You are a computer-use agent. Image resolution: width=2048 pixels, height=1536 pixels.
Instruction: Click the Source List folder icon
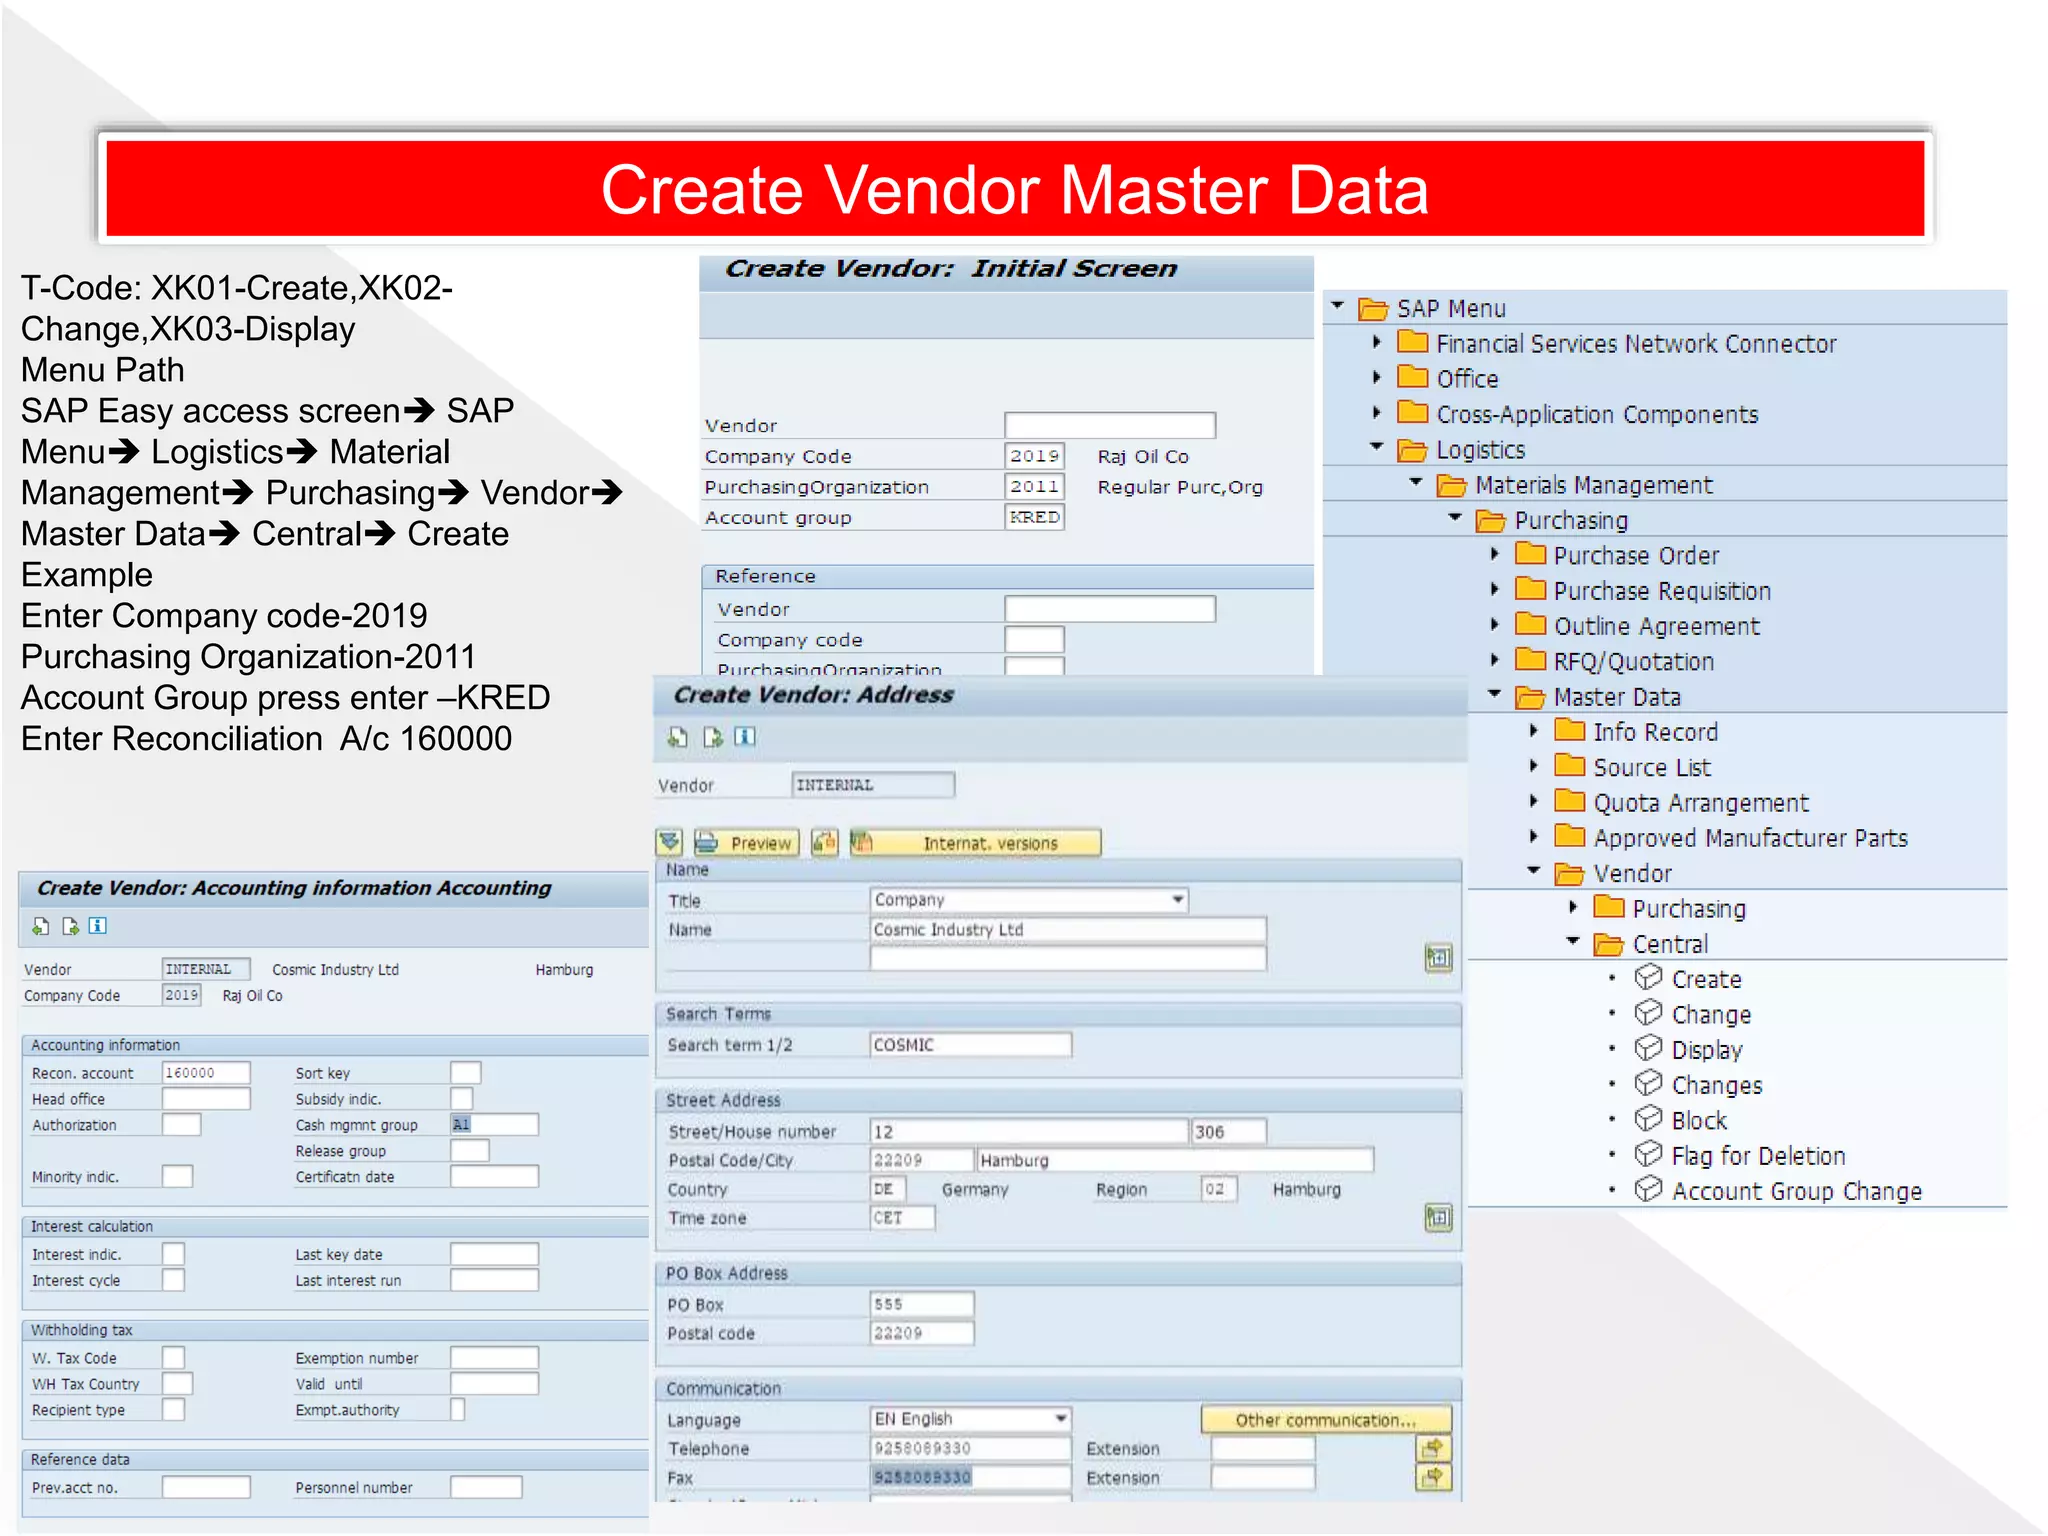click(1570, 766)
